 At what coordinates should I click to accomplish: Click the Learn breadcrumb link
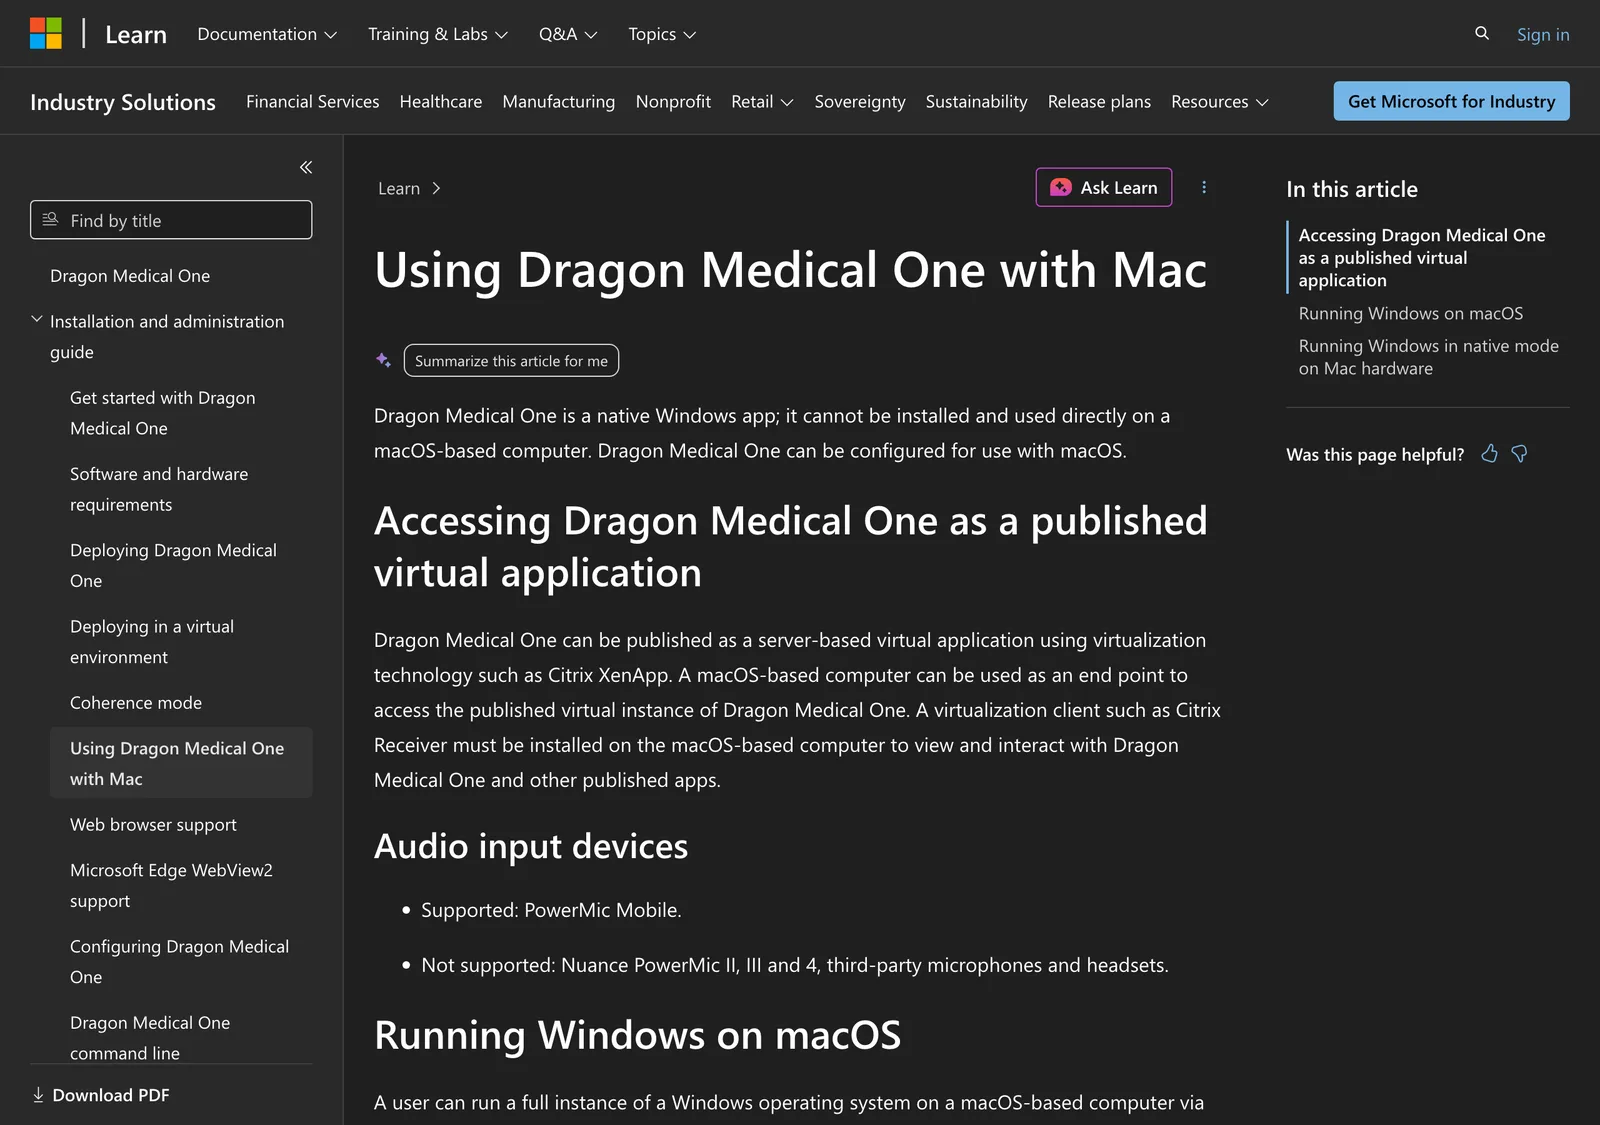pos(399,188)
